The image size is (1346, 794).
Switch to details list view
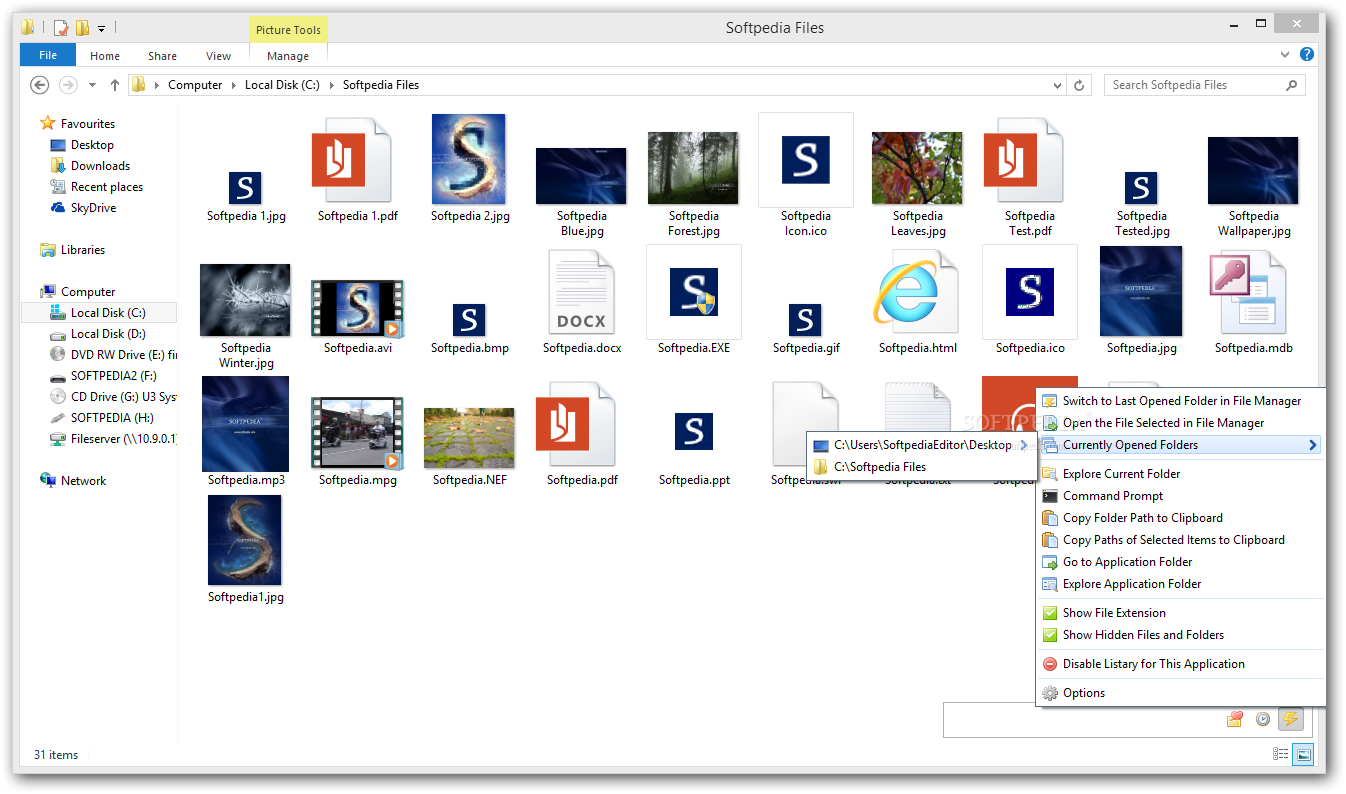click(1280, 755)
